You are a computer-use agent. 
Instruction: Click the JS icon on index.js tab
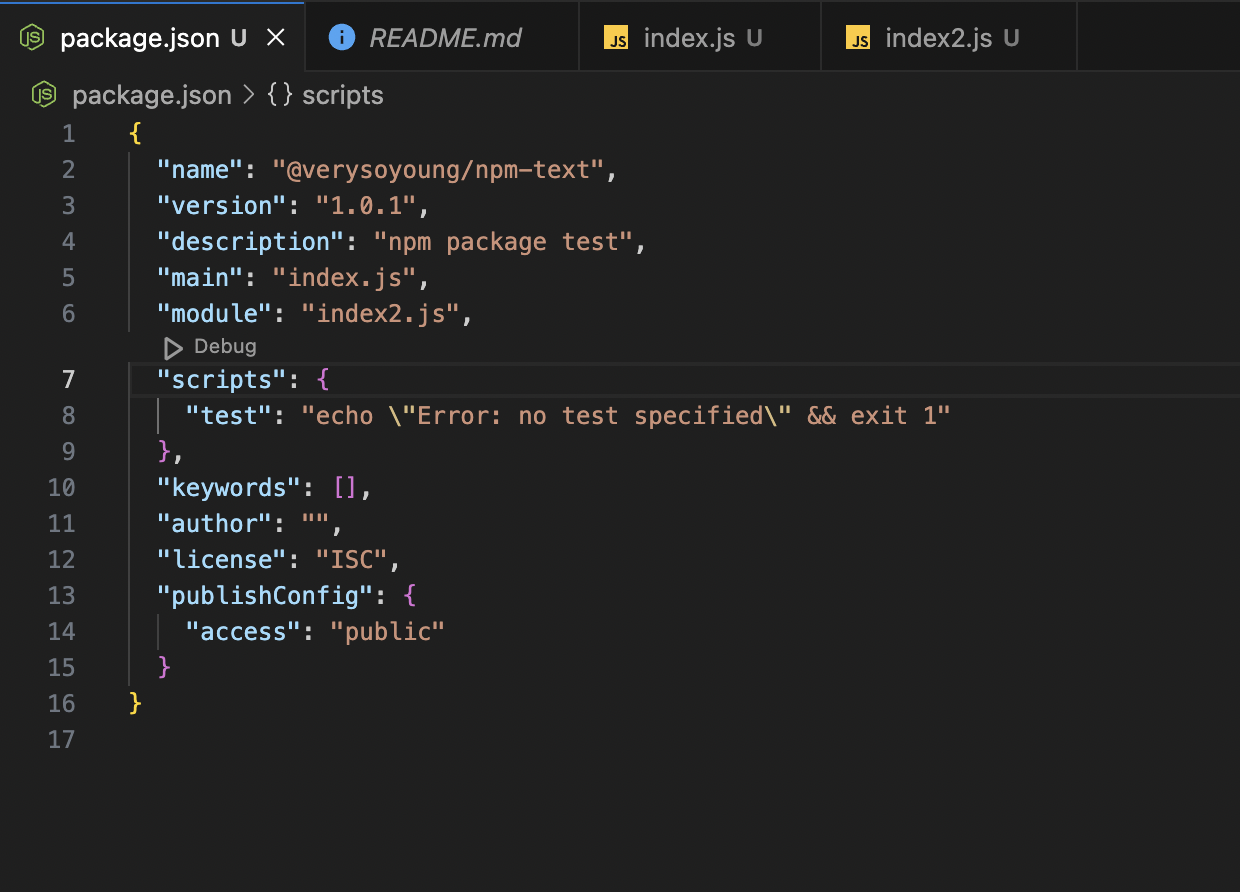click(x=616, y=39)
